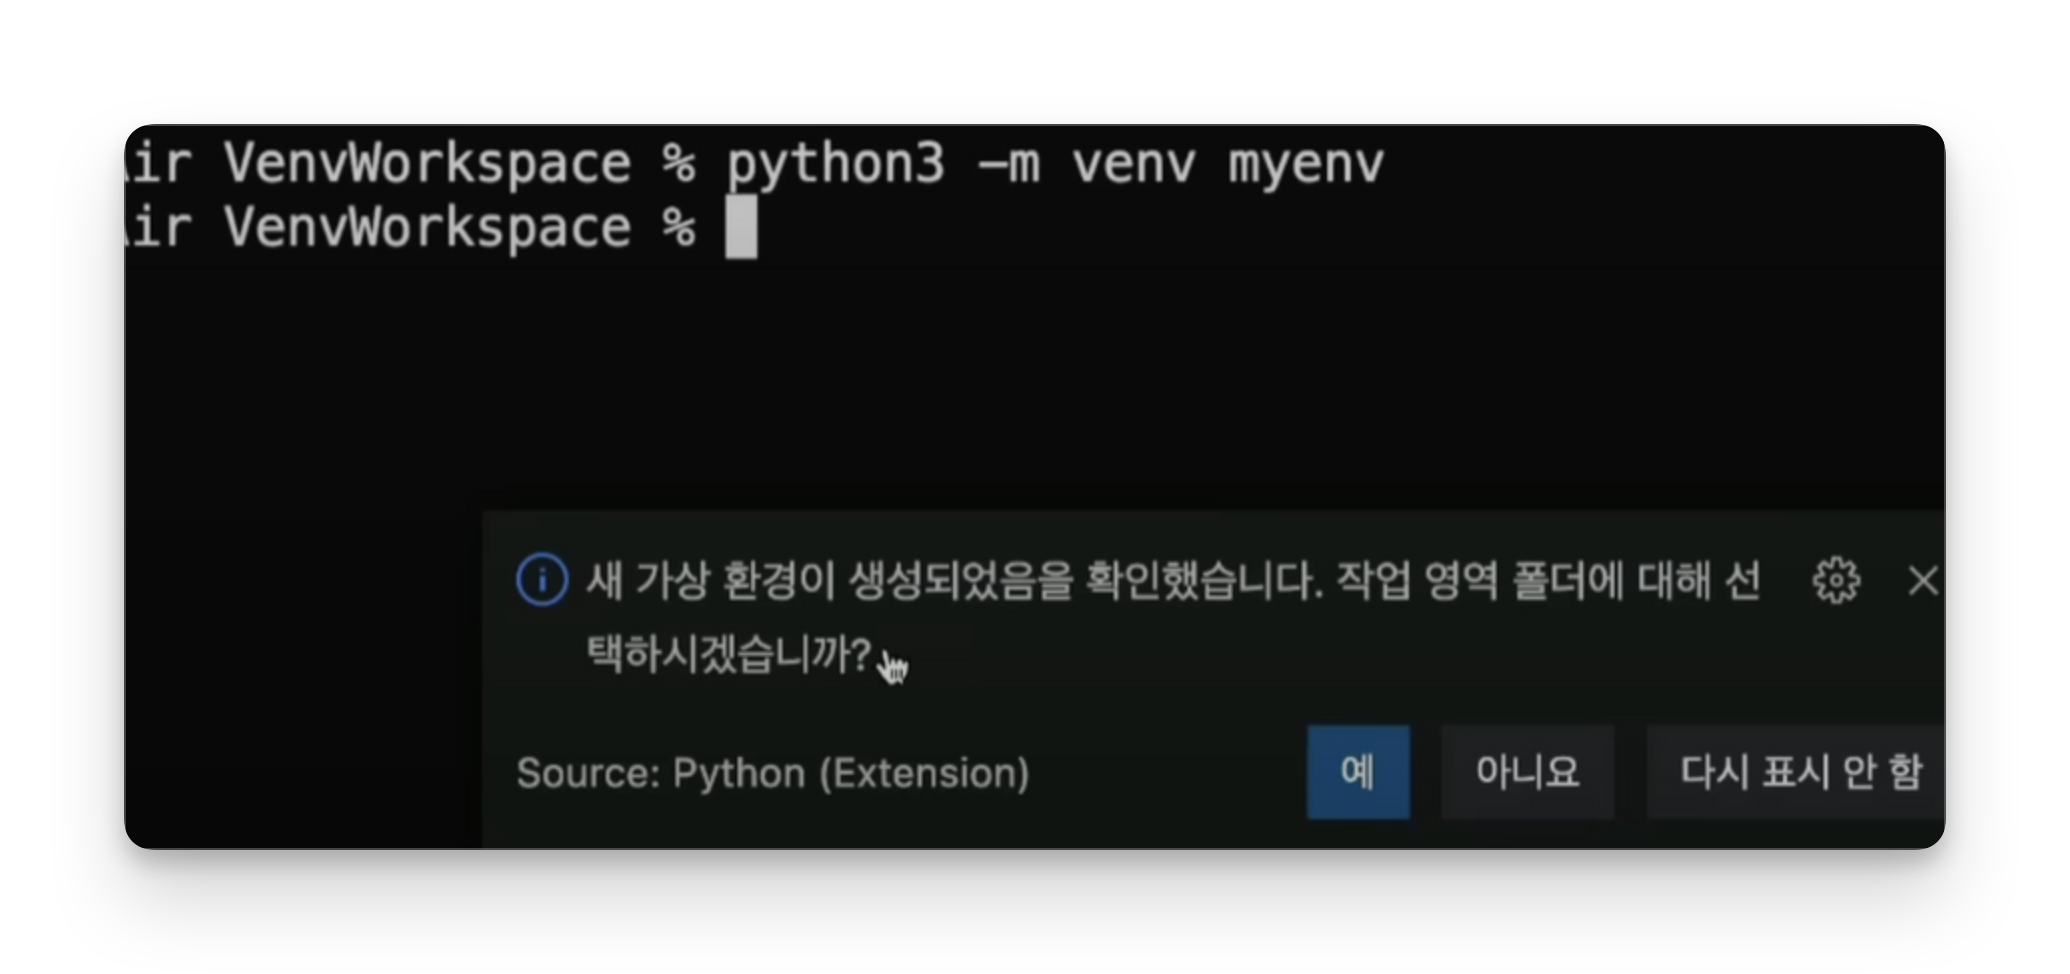Viewport: 2070px width, 974px height.
Task: Click VenvWorkspace in the second prompt line
Action: 427,227
